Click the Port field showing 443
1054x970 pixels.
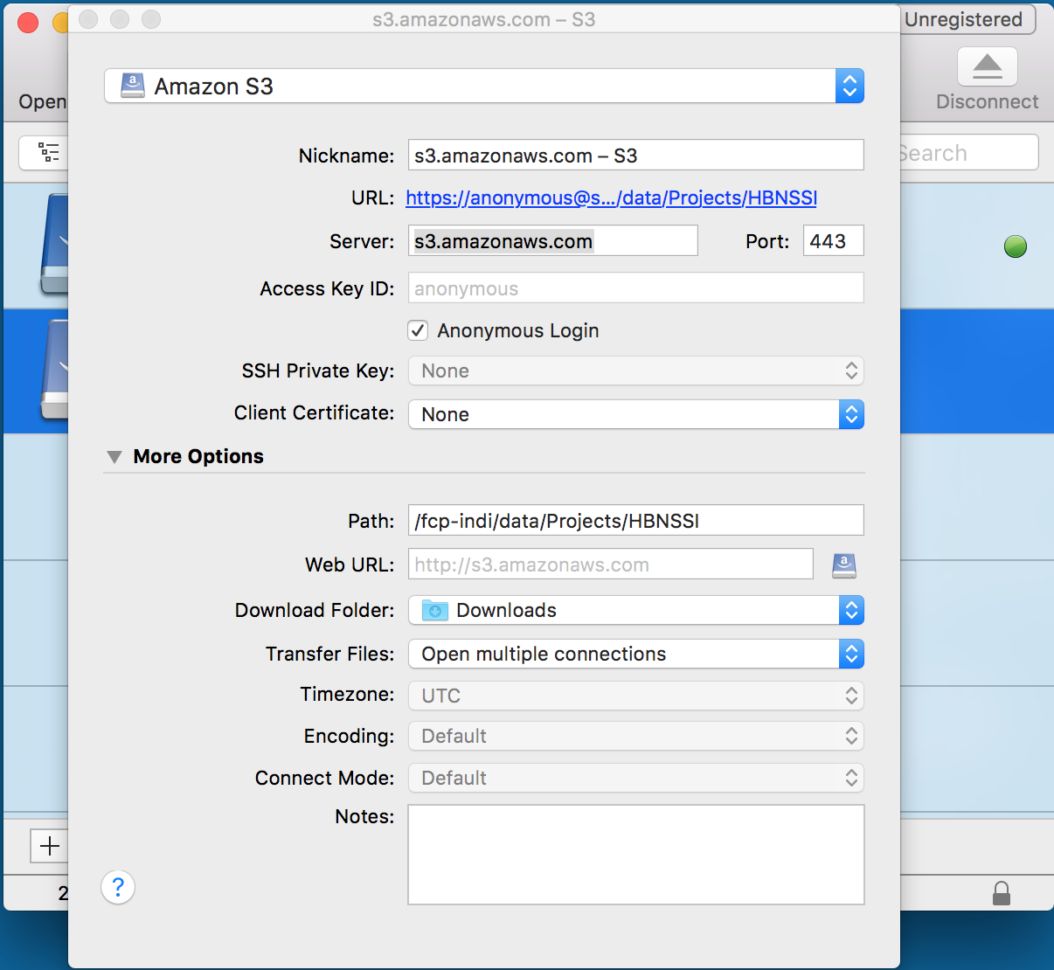click(x=833, y=241)
